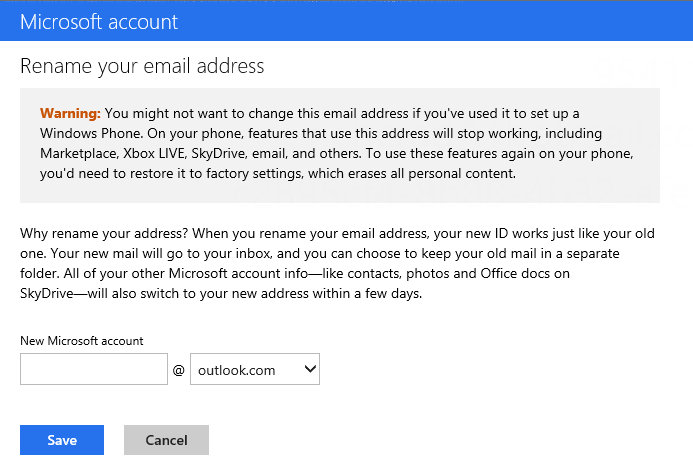
Task: Click the Microsoft account header title
Action: [99, 21]
